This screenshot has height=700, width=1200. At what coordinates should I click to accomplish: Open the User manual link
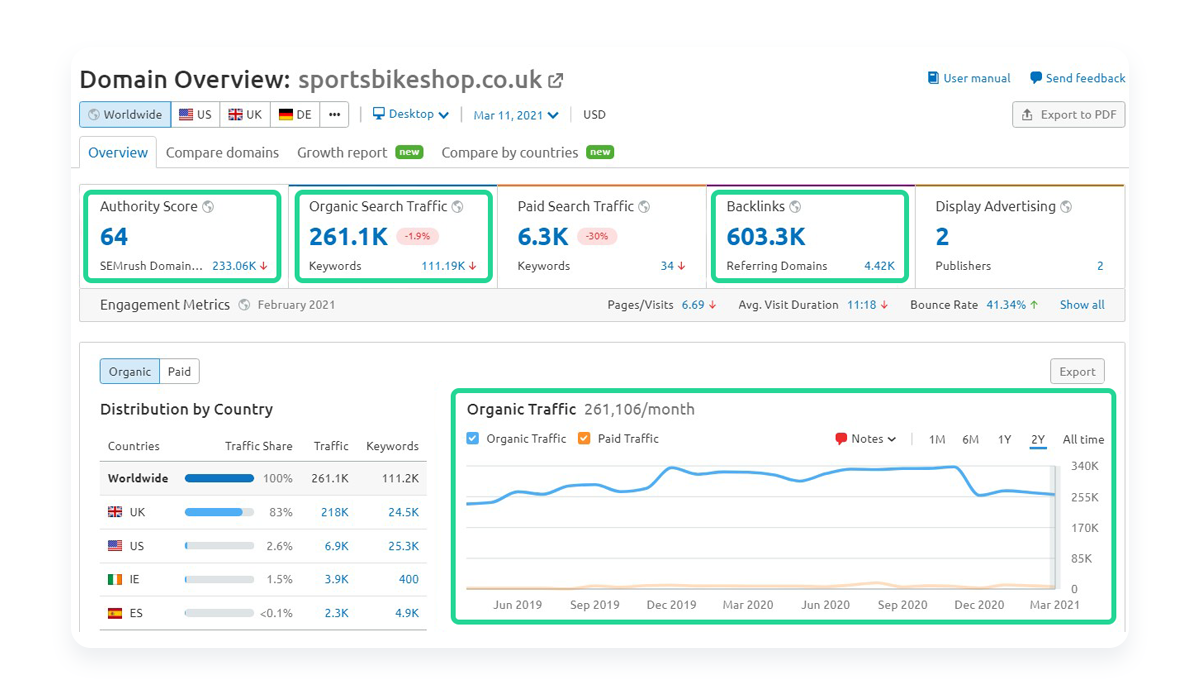969,78
